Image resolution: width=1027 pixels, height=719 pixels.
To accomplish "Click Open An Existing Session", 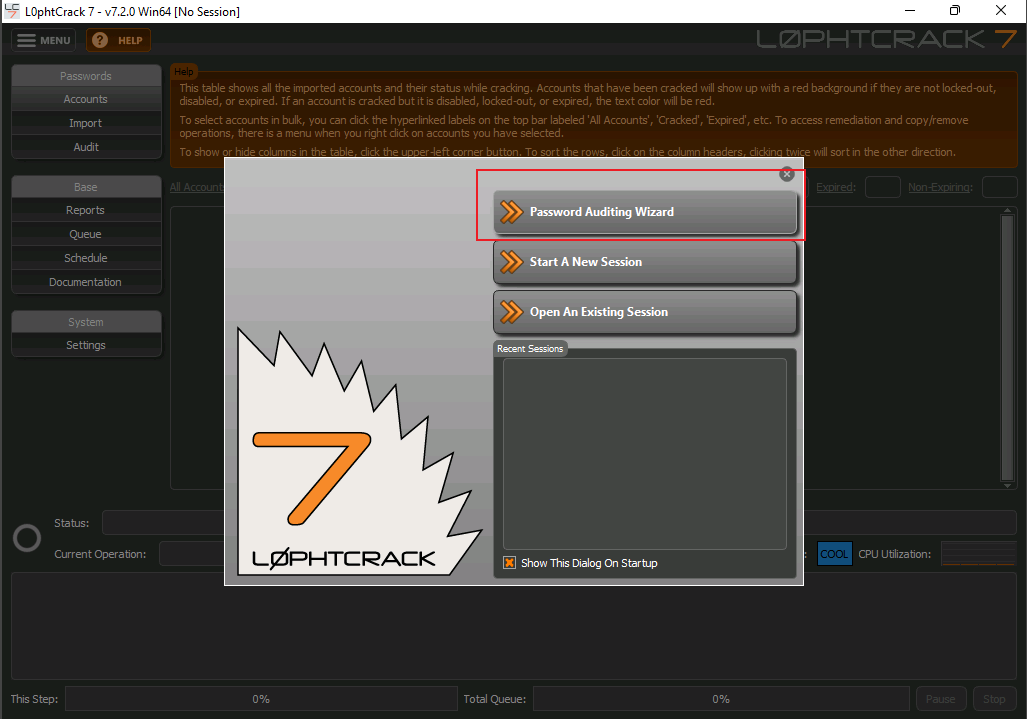I will 645,312.
